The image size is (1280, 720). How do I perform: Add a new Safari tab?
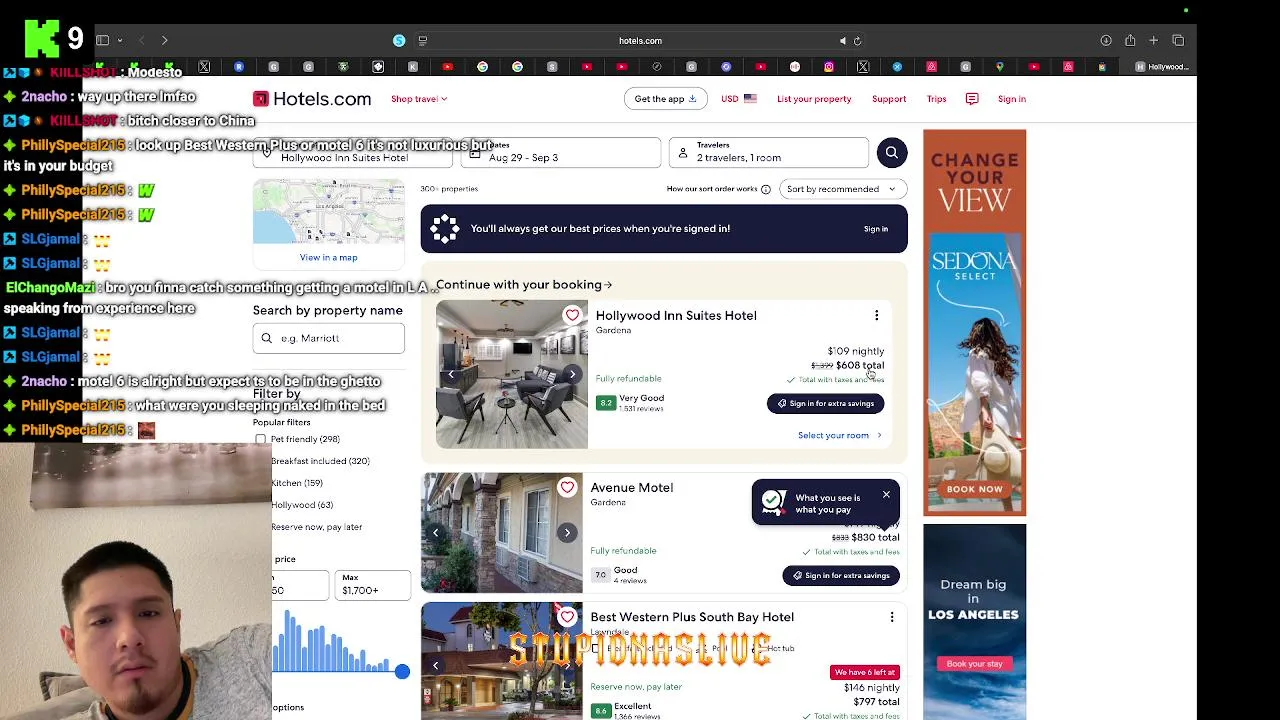pos(1153,41)
